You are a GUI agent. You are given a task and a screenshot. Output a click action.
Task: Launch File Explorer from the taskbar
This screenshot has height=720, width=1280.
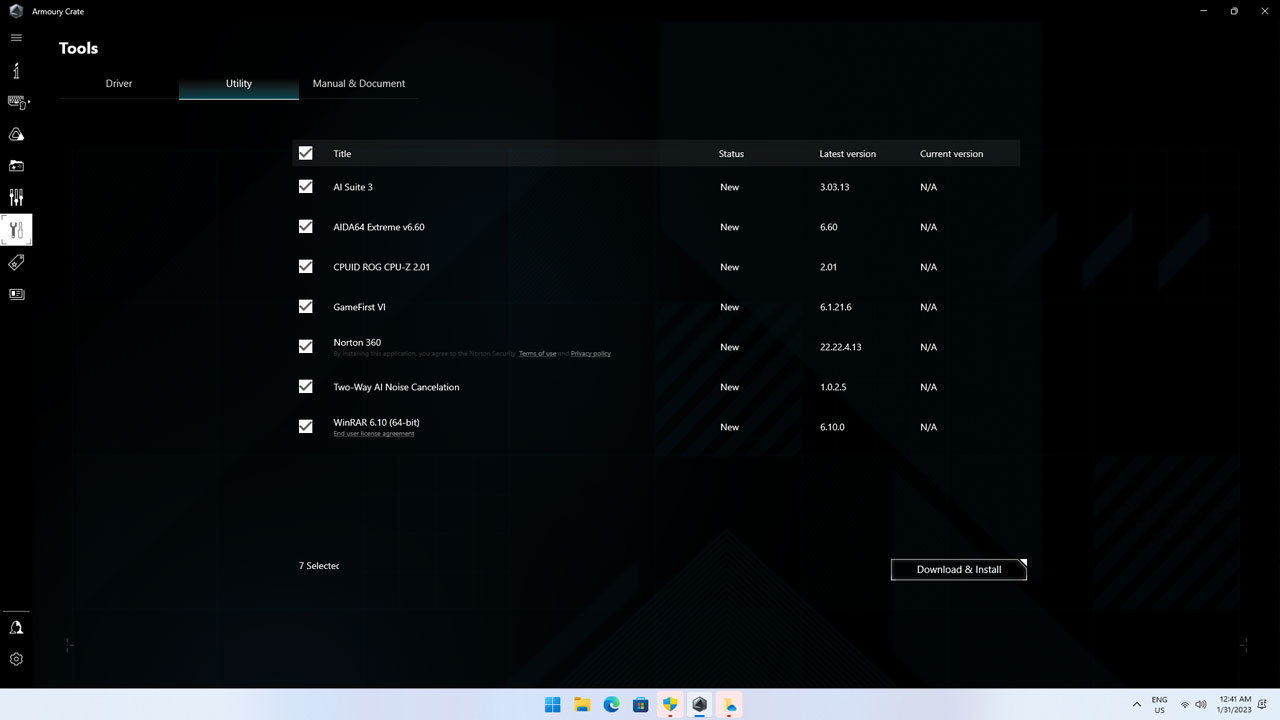click(582, 705)
